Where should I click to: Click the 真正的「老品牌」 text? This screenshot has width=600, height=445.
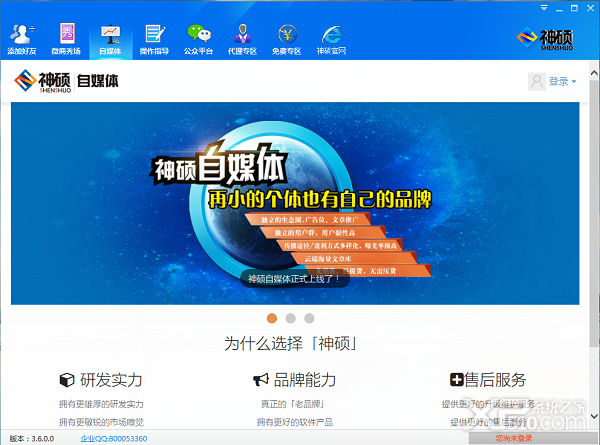[292, 404]
